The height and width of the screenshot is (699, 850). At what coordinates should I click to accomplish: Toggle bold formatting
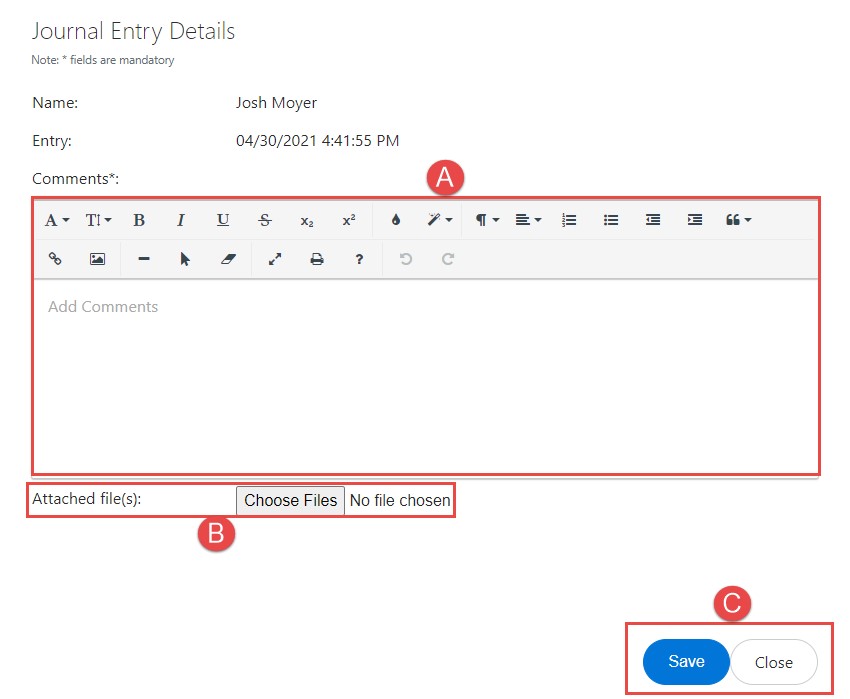pyautogui.click(x=139, y=220)
